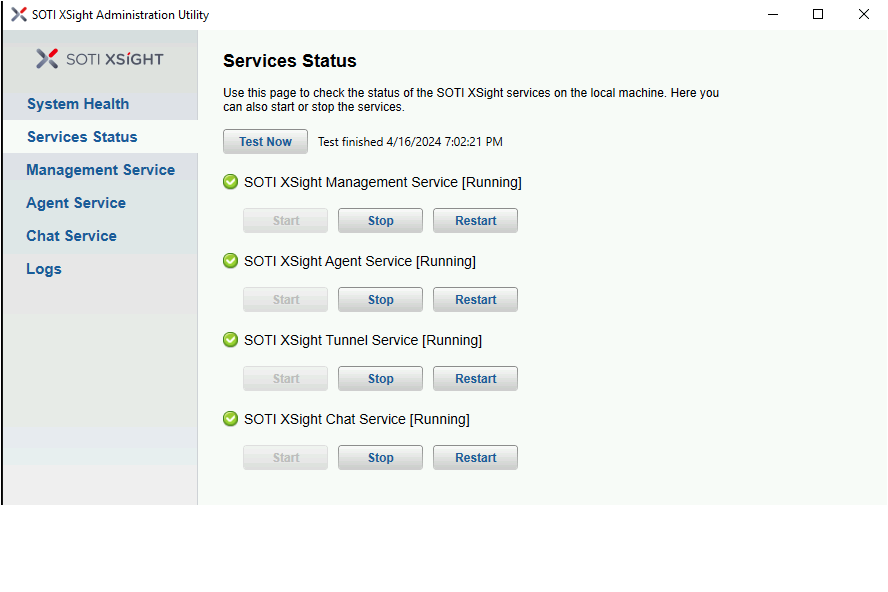
Task: Switch to Chat Service settings
Action: tap(71, 236)
